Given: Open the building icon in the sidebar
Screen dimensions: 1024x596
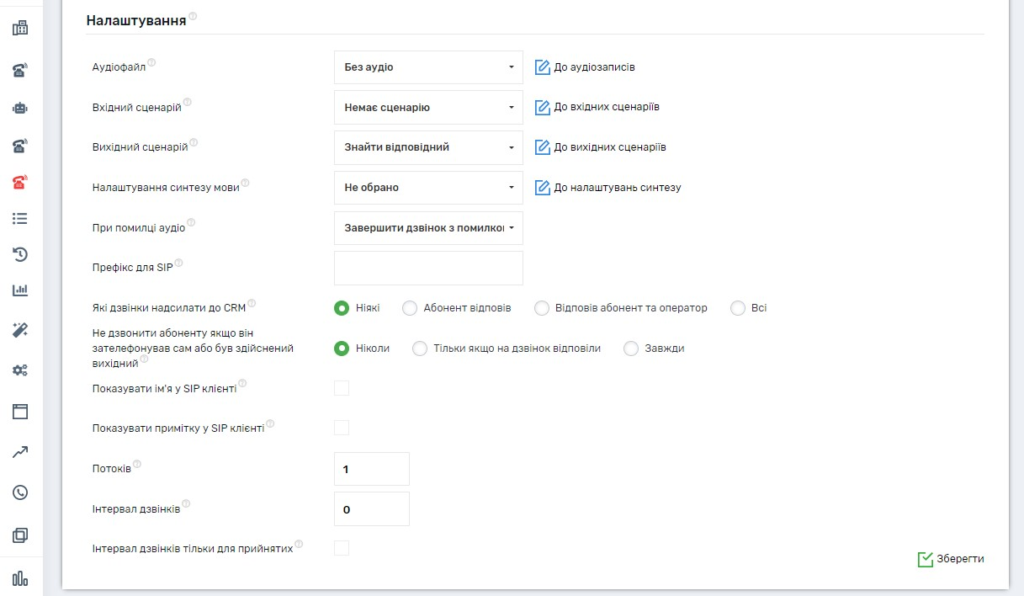Looking at the screenshot, I should tap(19, 29).
